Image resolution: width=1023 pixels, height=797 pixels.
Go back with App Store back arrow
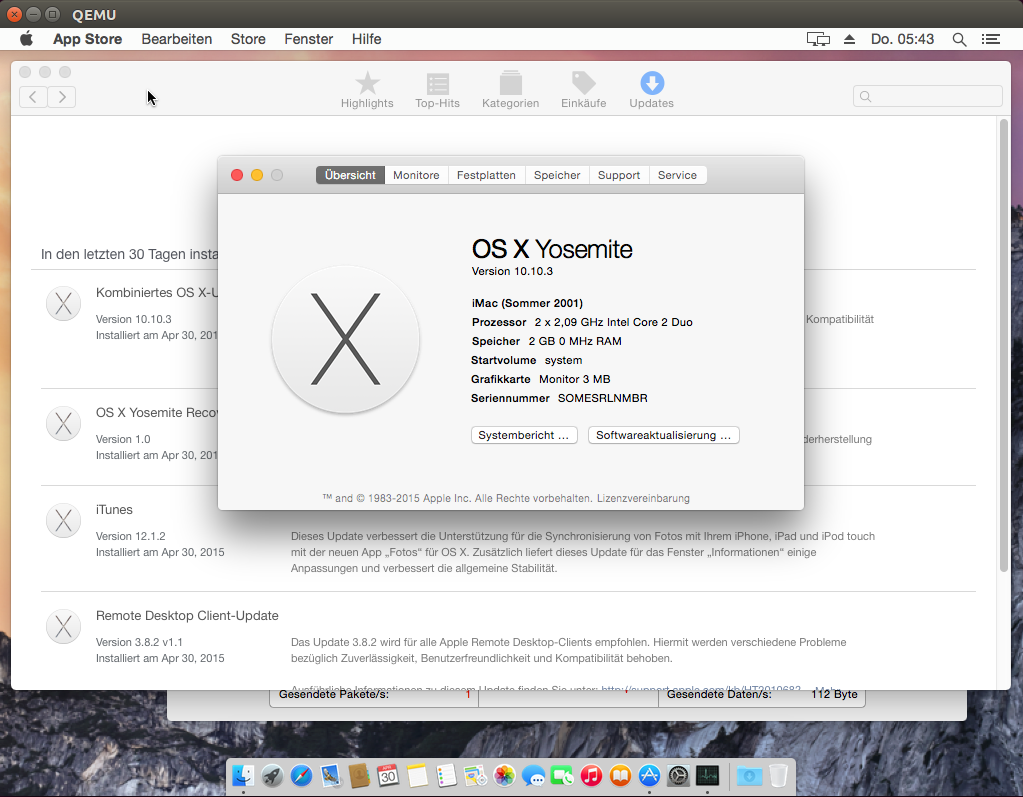point(33,97)
